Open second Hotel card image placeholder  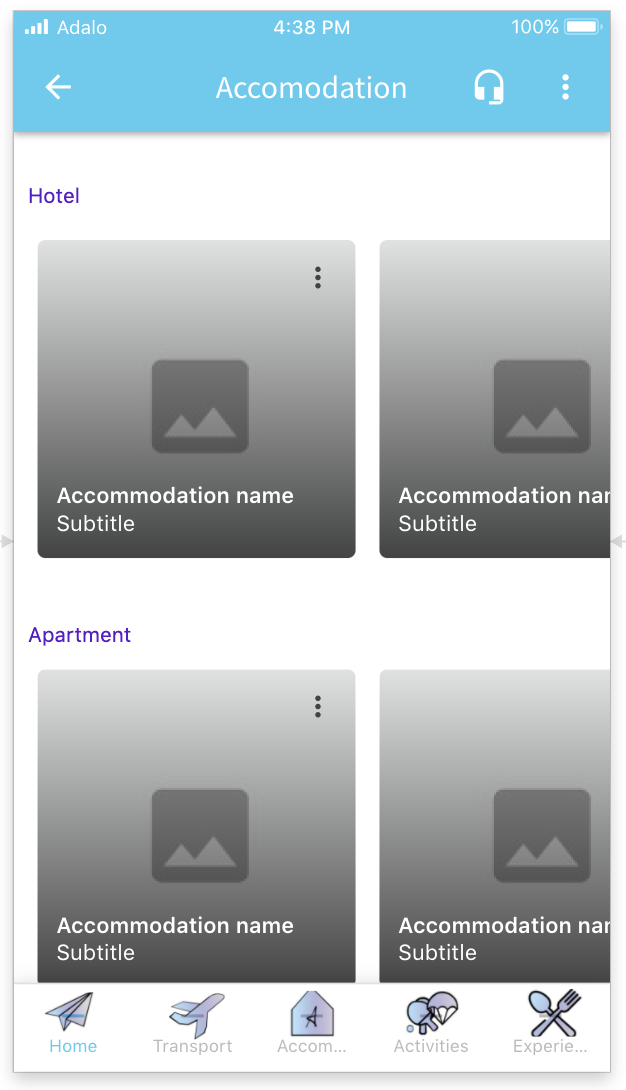point(542,406)
